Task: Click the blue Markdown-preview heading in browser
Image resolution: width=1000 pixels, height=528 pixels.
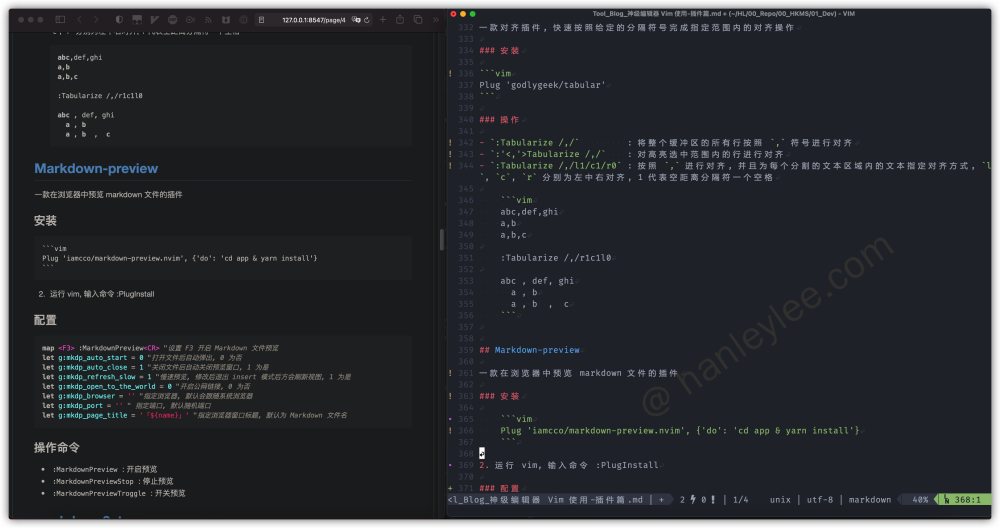Action: pos(96,168)
